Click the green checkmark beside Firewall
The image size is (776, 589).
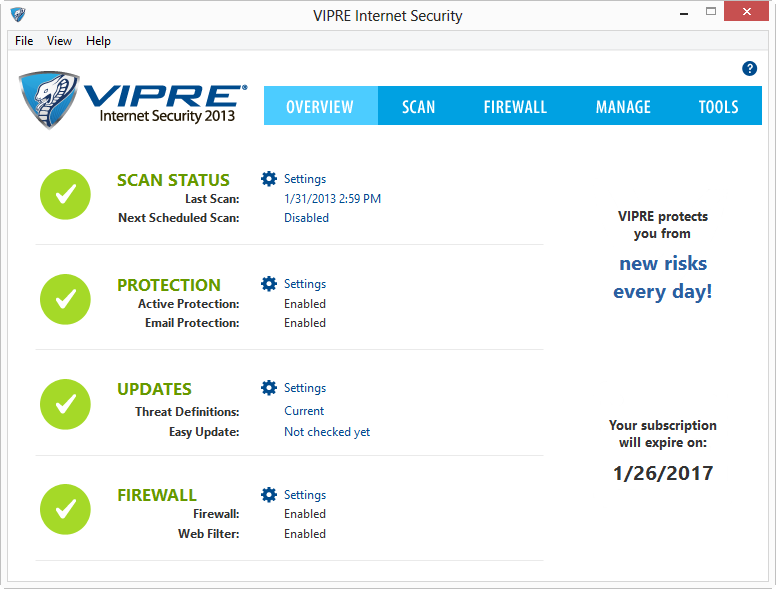coord(65,509)
